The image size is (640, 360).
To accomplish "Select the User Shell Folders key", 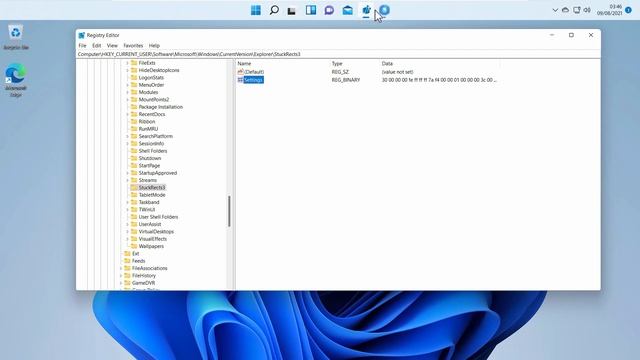I will pos(158,217).
